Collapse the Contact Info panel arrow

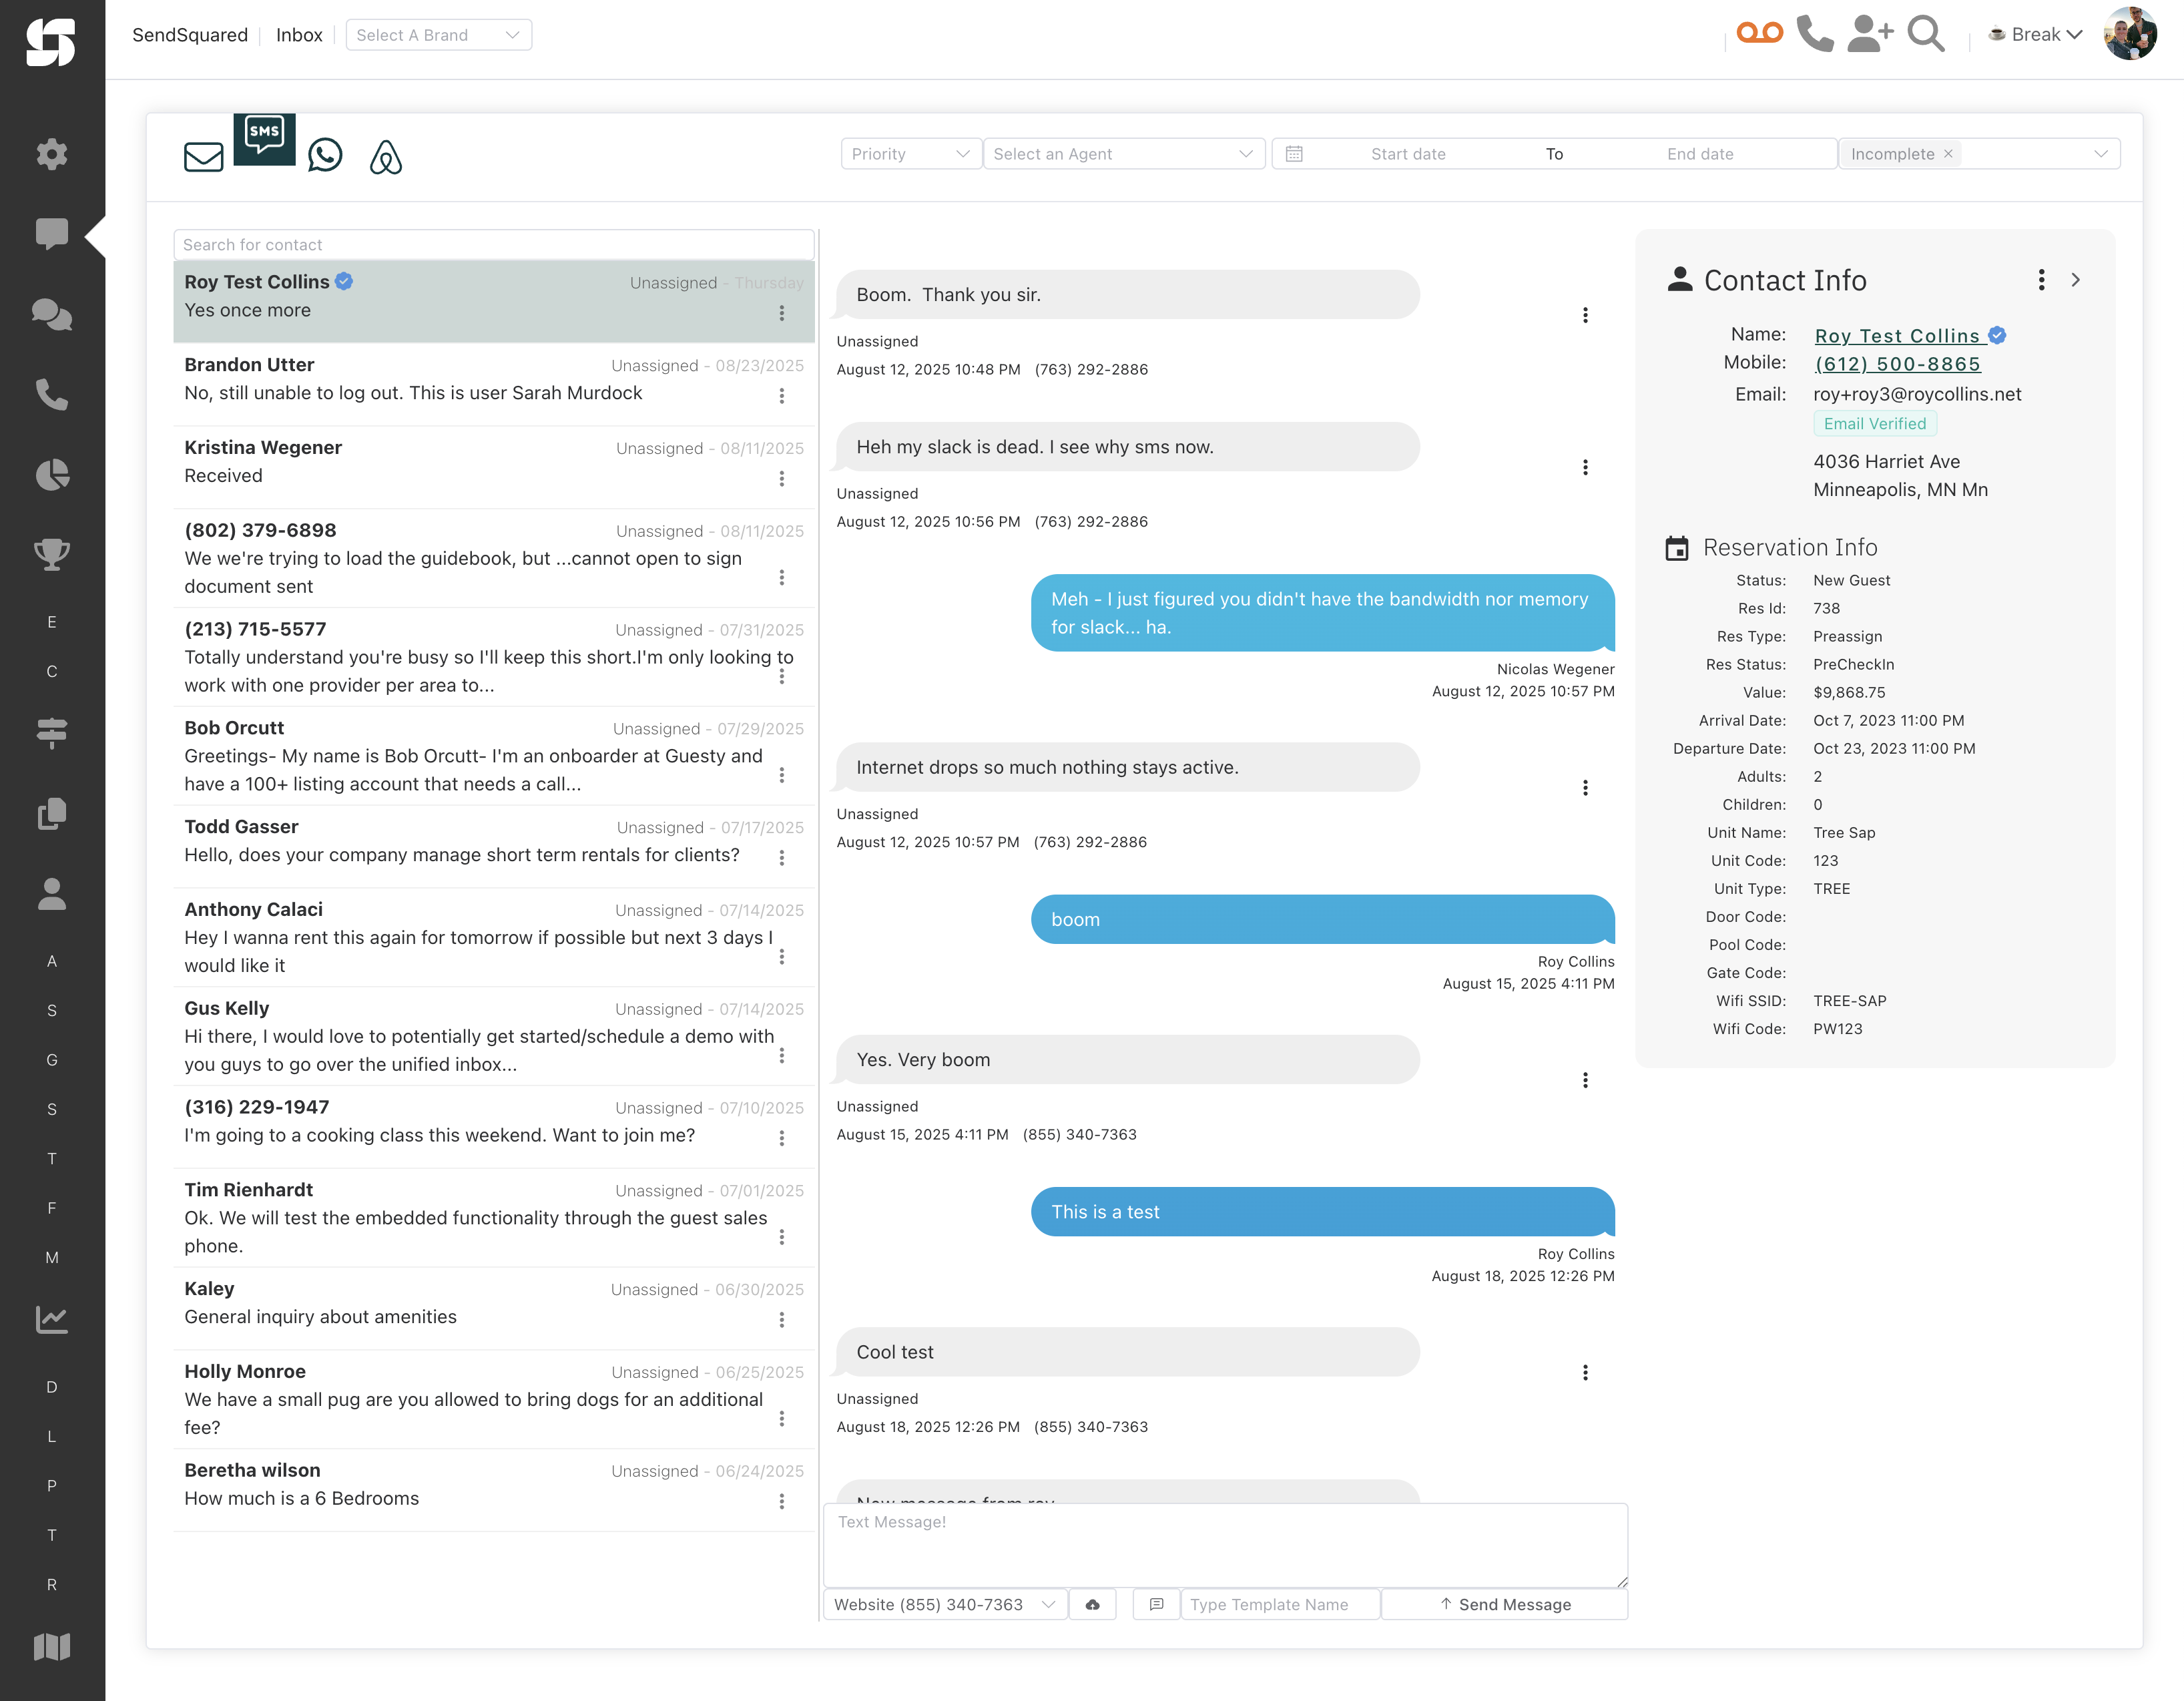[2076, 280]
